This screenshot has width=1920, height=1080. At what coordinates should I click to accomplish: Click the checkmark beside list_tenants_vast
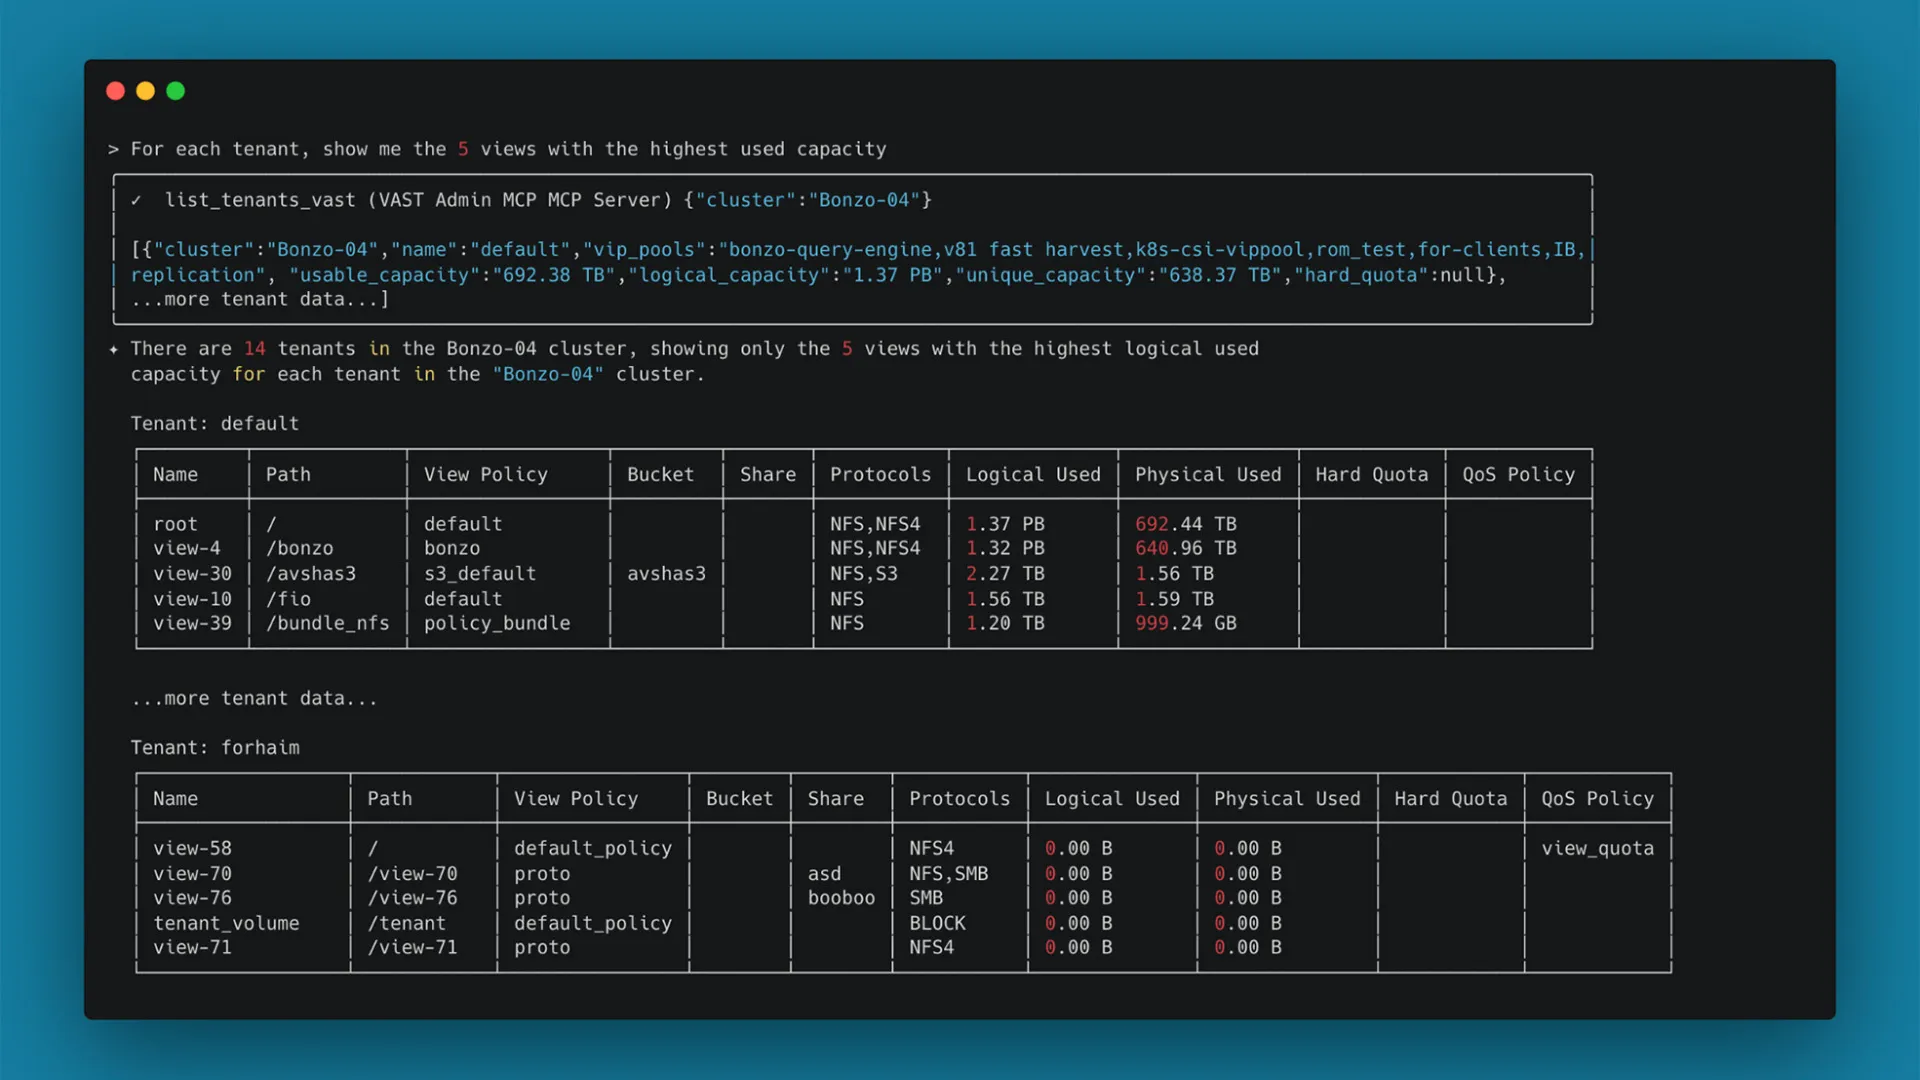tap(137, 200)
